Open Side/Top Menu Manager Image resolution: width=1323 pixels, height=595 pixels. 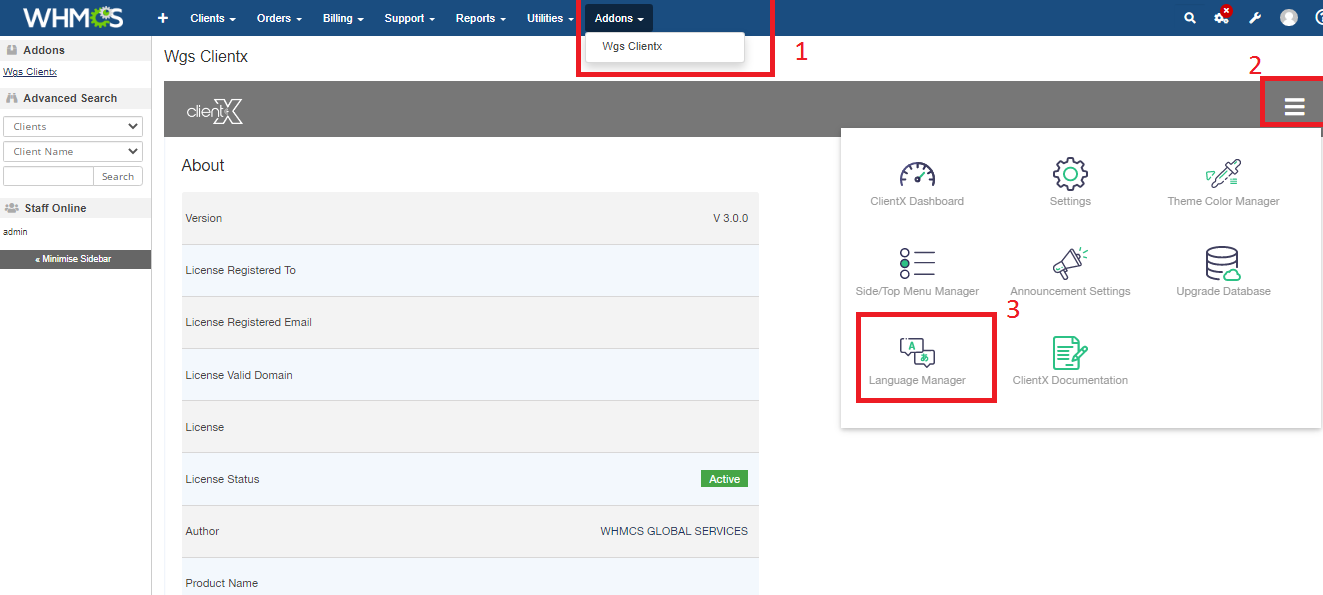point(917,265)
